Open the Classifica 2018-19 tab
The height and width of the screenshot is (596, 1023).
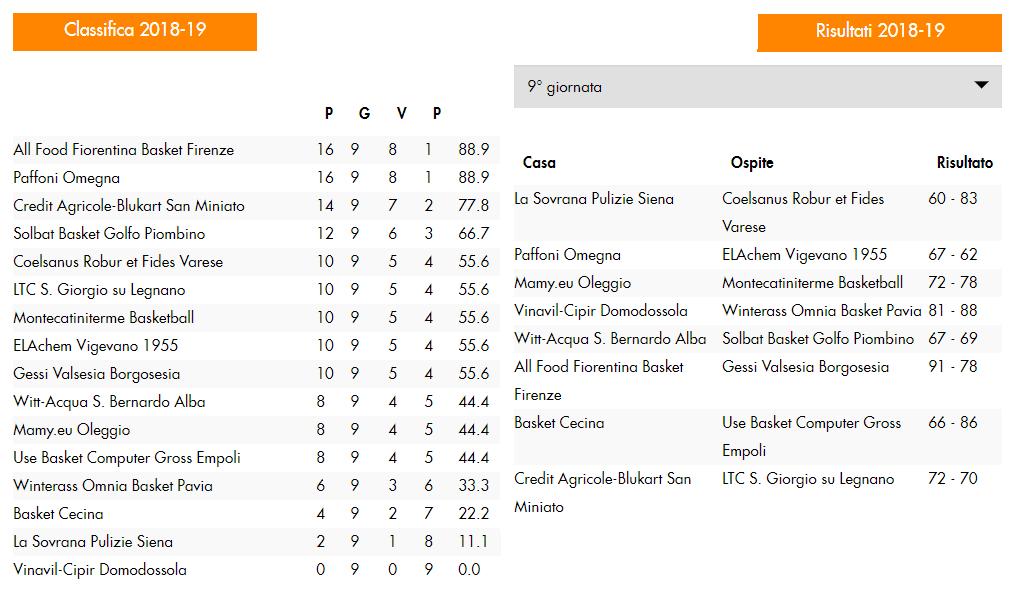(135, 31)
